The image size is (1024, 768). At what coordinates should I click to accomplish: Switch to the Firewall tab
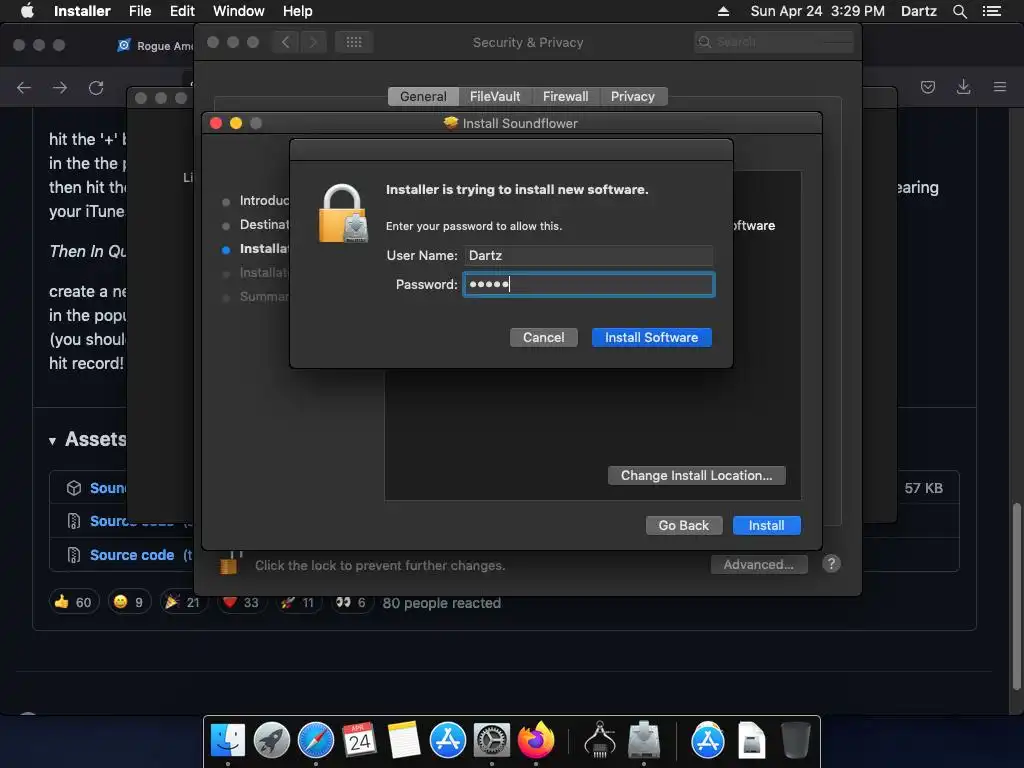click(566, 97)
